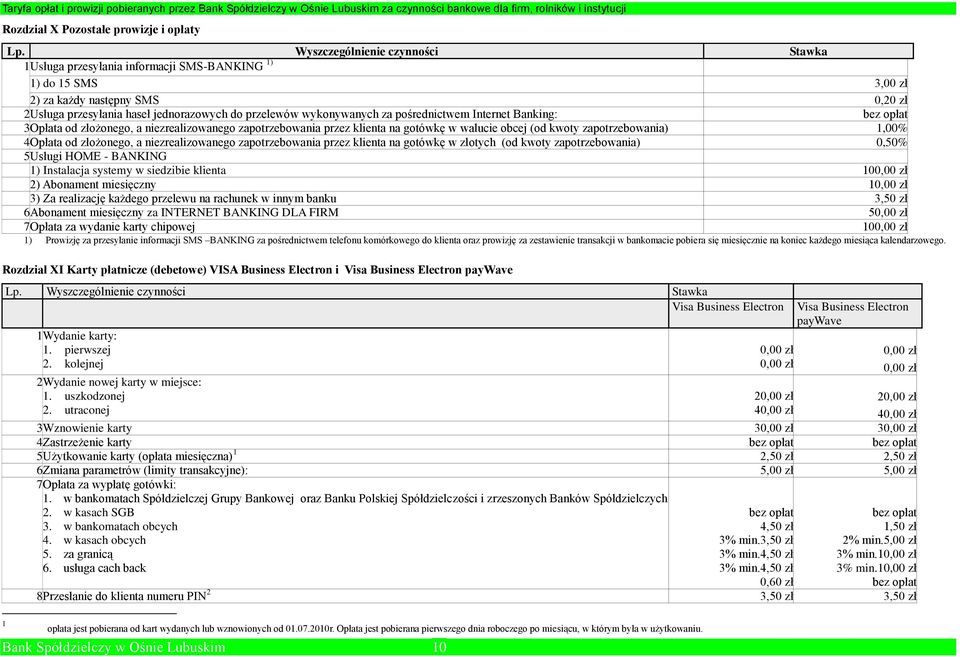Click the "Stawka" header in Rozdział XI table
The image size is (960, 657).
click(689, 291)
